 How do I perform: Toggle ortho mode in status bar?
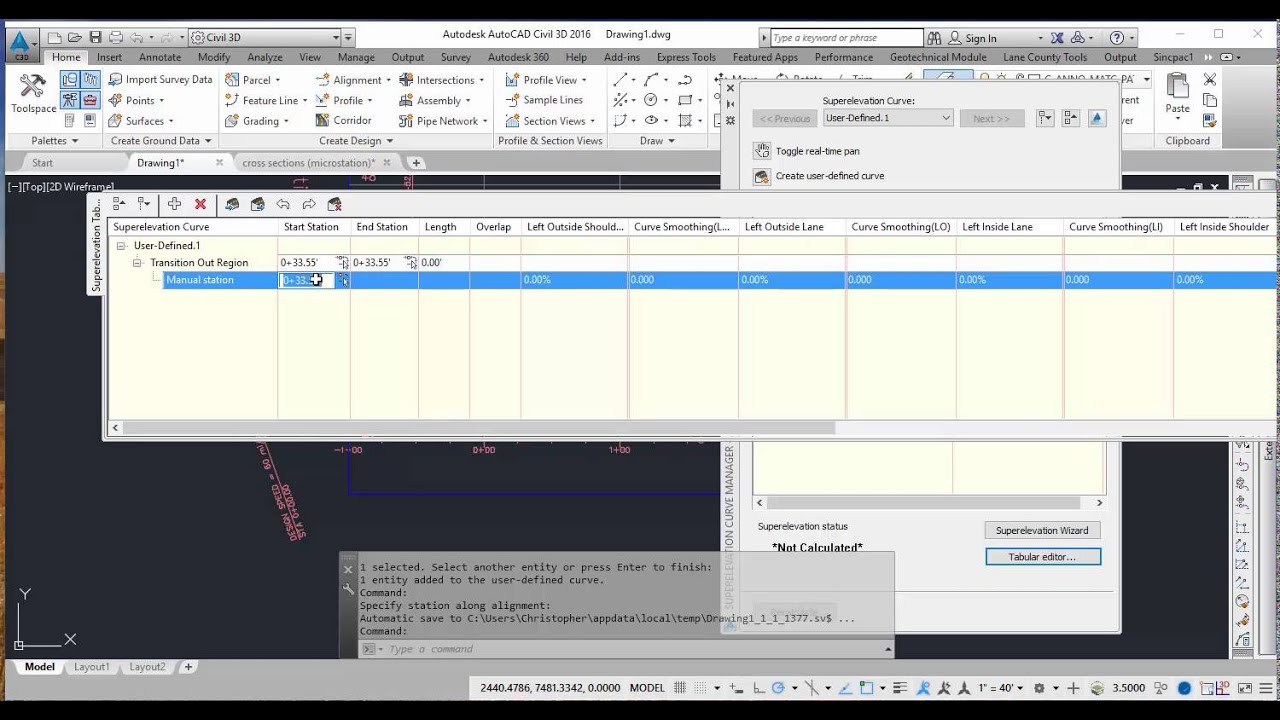click(x=759, y=688)
